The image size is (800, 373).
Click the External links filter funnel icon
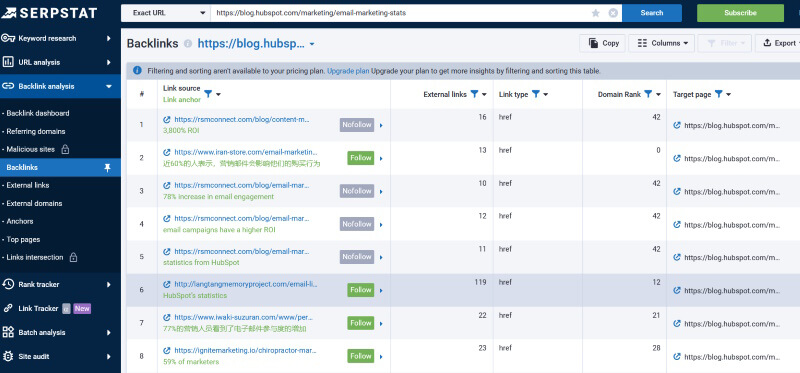pos(474,94)
